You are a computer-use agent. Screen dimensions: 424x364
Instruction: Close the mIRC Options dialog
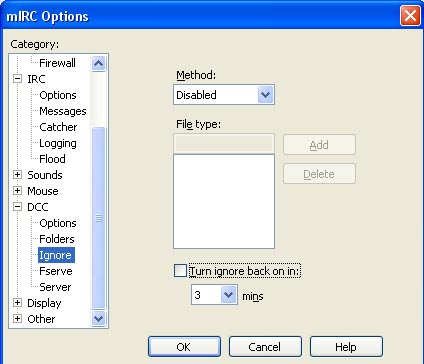tap(410, 16)
